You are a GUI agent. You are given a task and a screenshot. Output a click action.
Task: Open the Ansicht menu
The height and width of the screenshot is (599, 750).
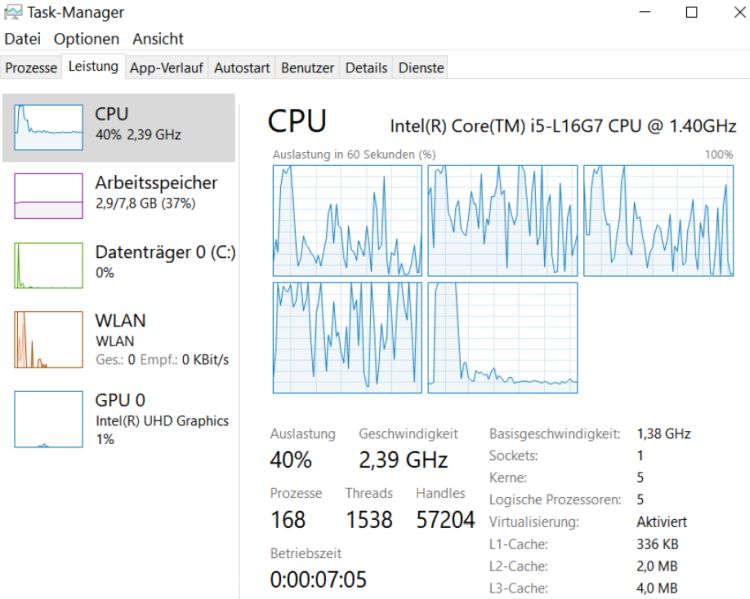158,39
